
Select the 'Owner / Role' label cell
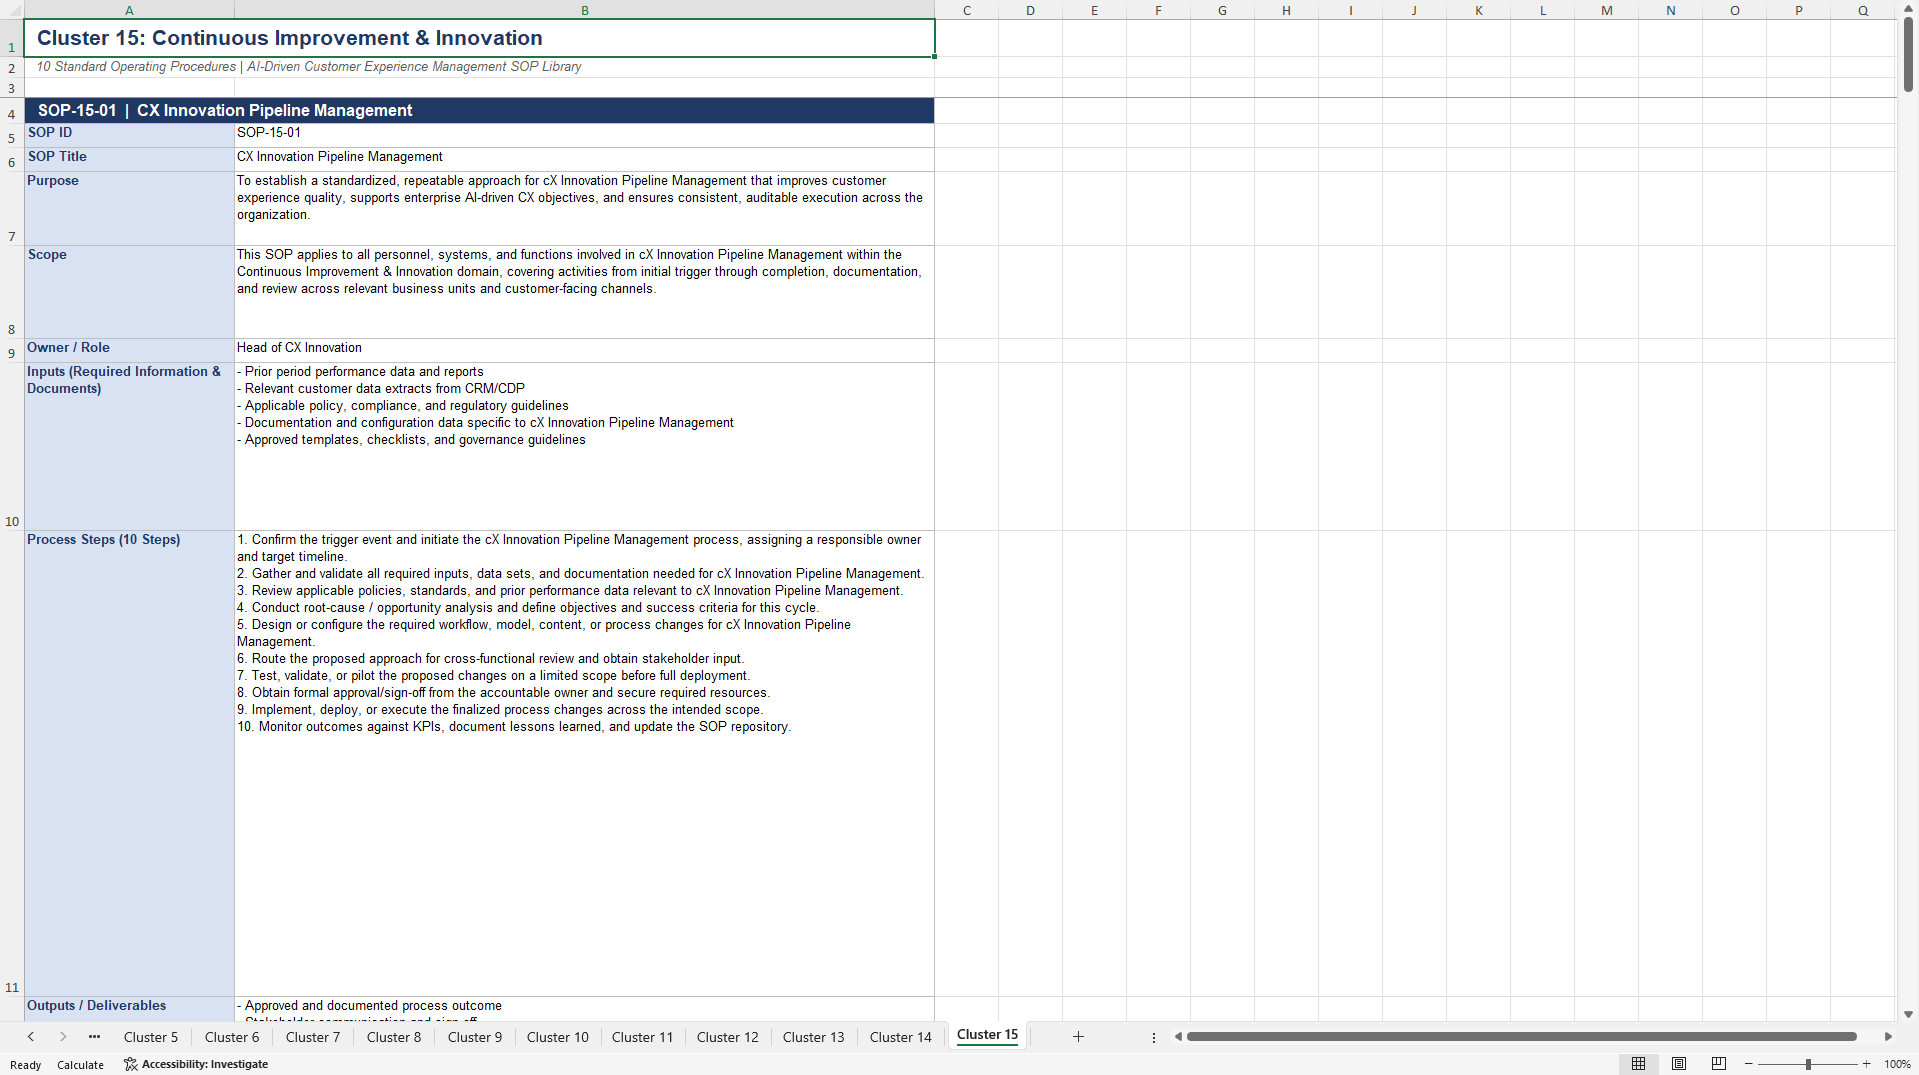pos(129,350)
